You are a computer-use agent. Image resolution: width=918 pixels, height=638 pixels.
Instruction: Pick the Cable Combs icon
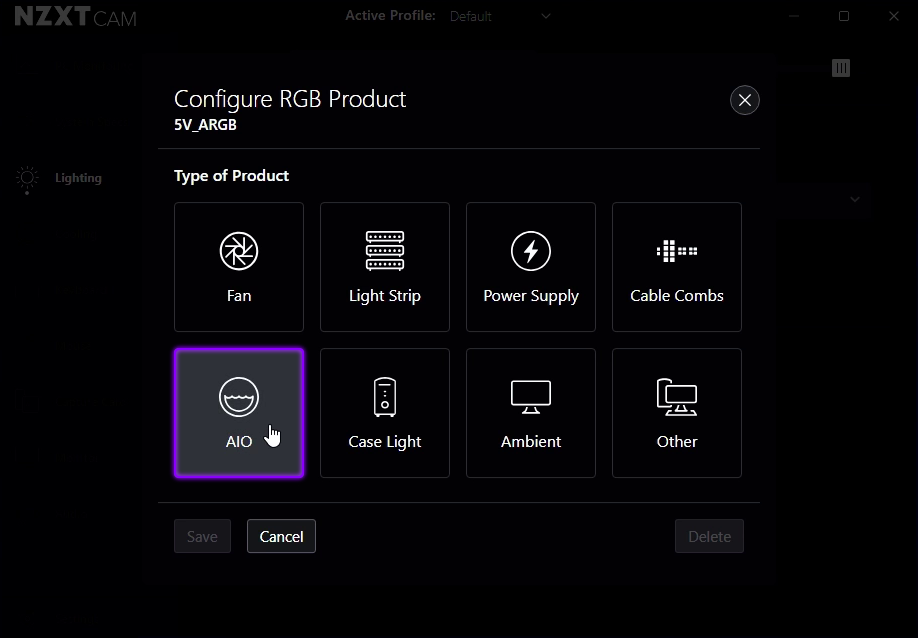coord(676,251)
